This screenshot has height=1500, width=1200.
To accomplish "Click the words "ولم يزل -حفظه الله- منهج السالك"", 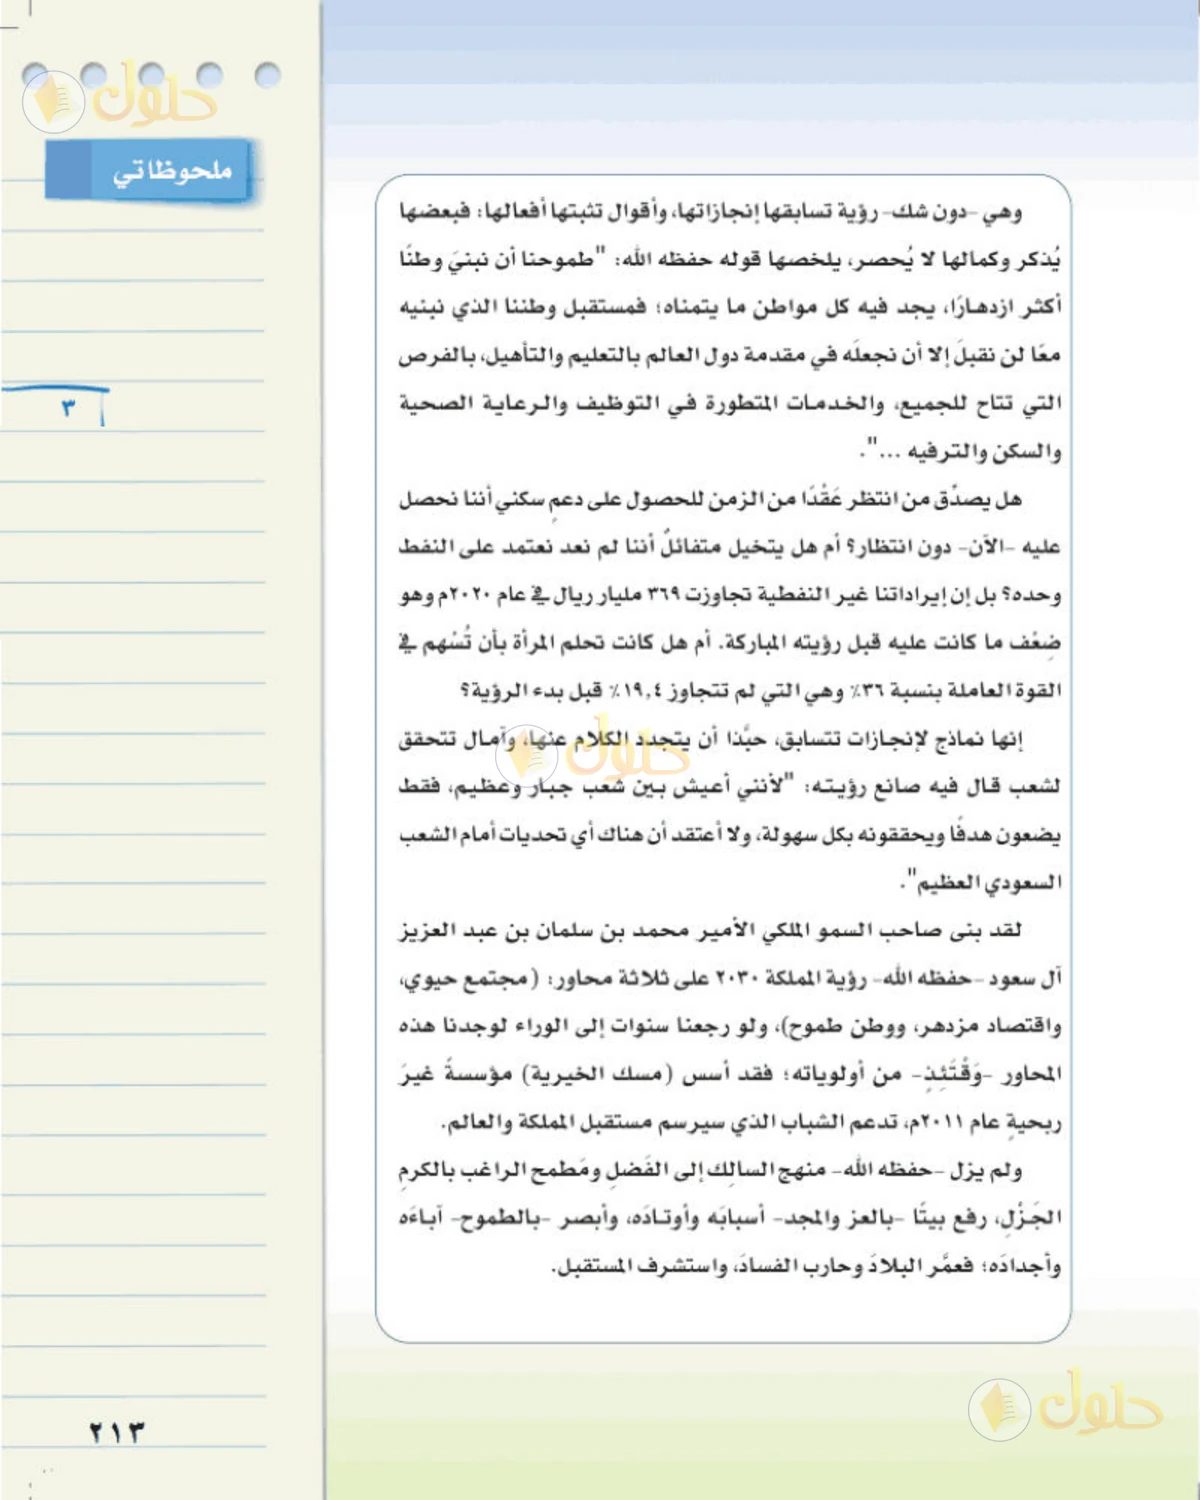I will (x=866, y=1171).
